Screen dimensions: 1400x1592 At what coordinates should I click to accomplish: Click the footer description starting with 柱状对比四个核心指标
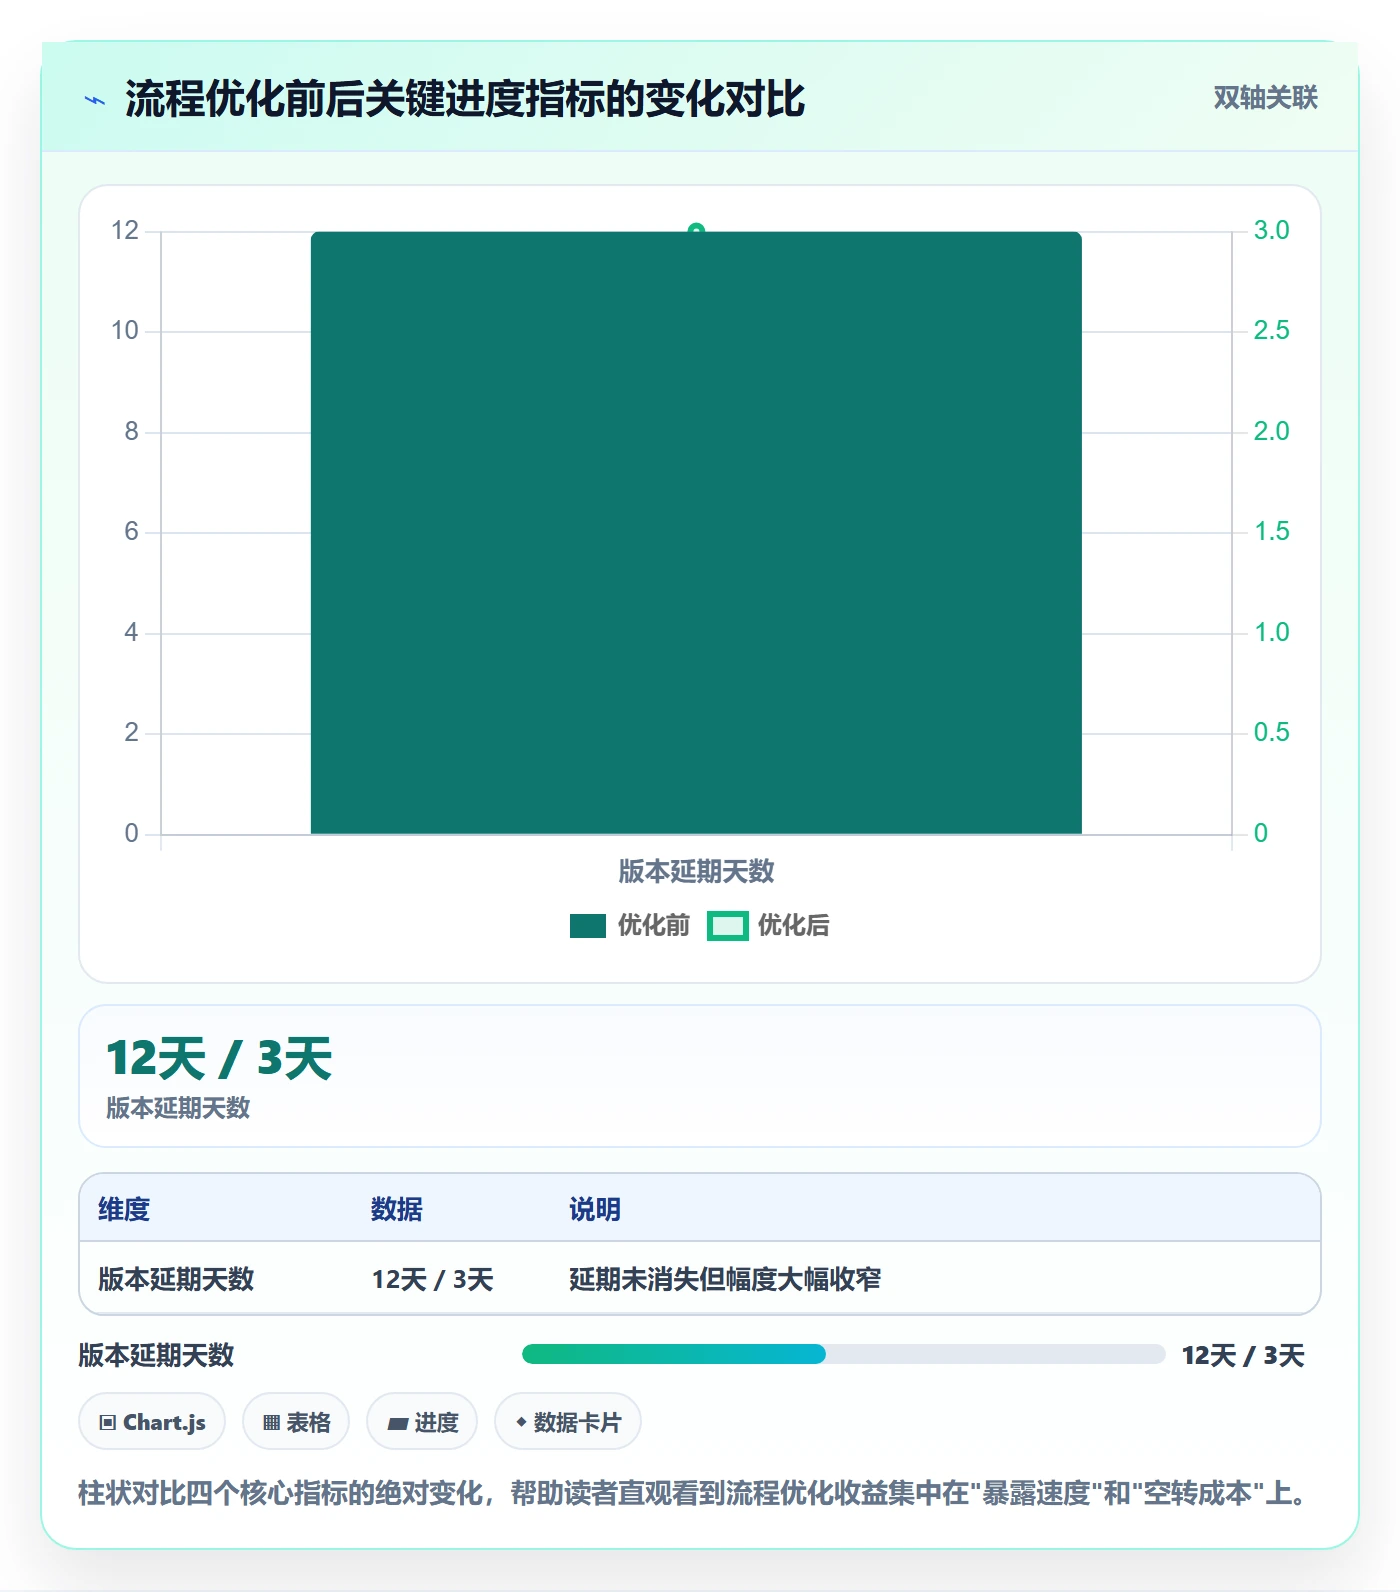695,1493
